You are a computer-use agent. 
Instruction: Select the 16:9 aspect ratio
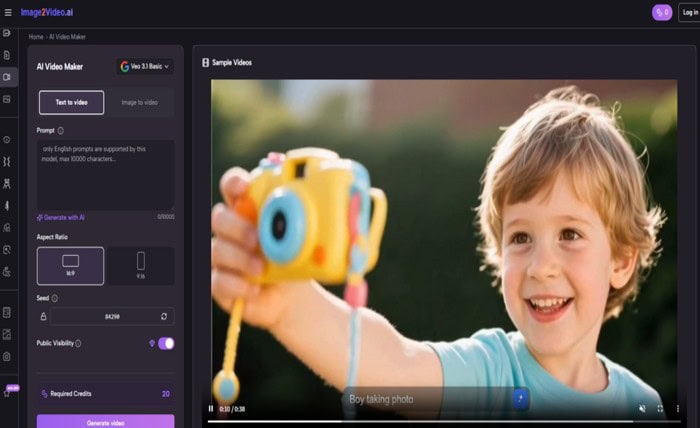tap(70, 265)
